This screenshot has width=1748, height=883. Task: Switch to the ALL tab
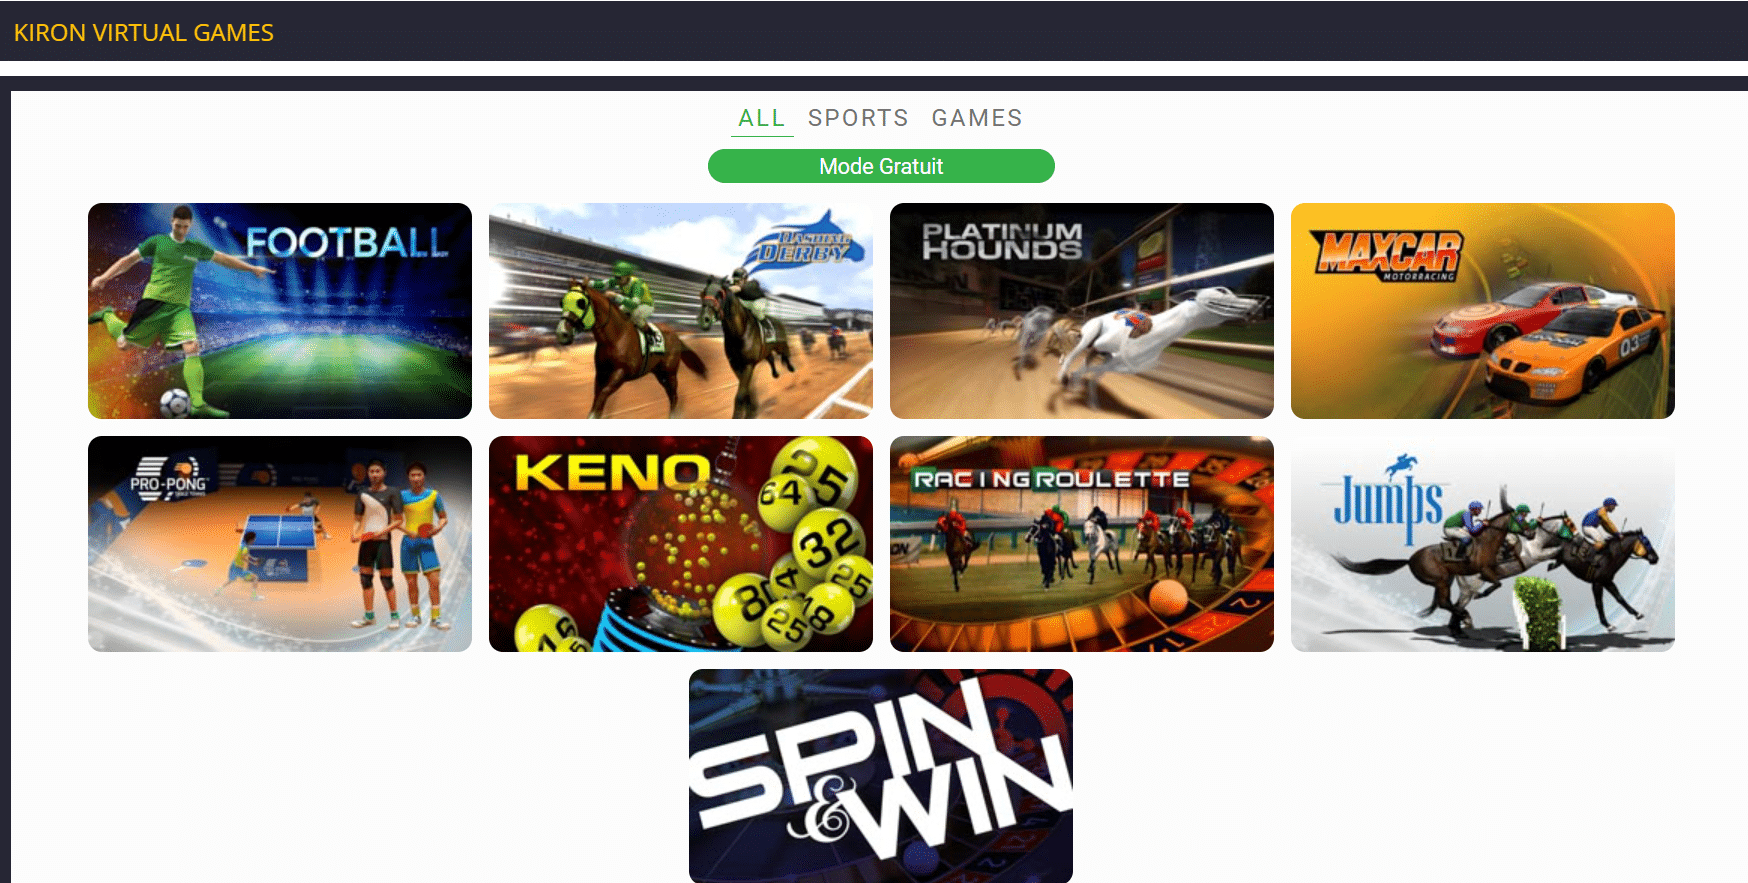[762, 118]
